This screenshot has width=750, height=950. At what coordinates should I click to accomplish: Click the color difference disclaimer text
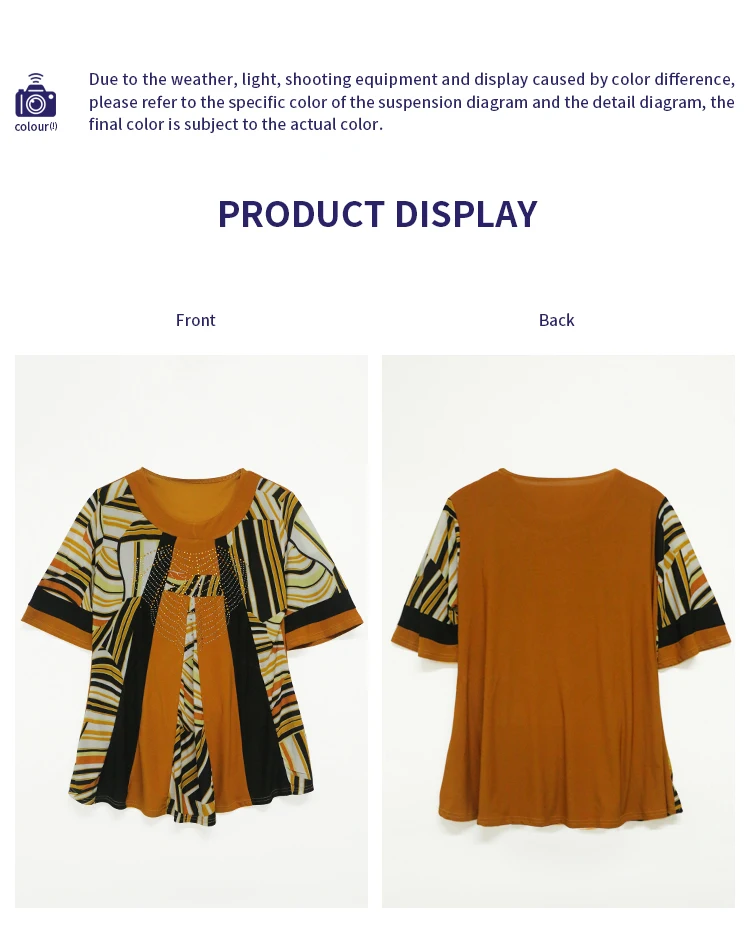coord(411,102)
